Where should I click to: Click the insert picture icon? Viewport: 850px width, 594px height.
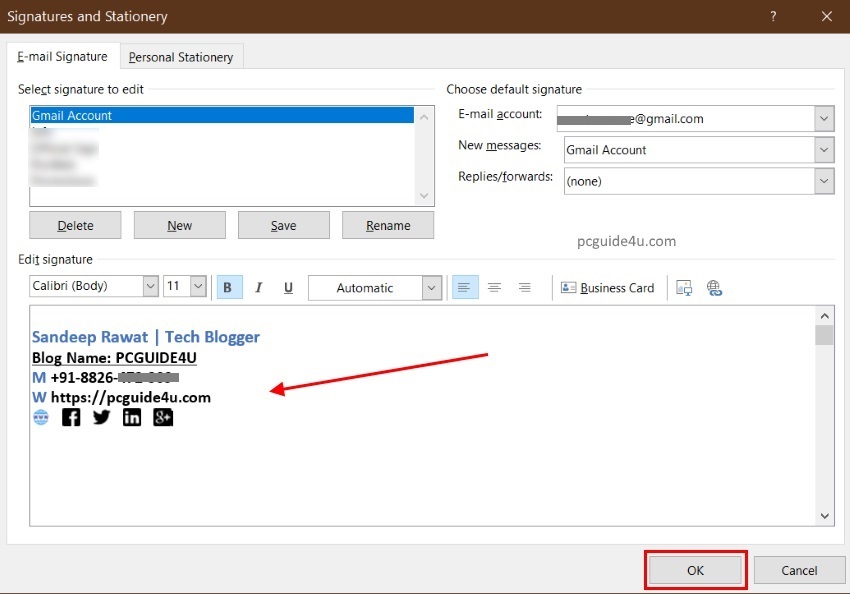685,288
